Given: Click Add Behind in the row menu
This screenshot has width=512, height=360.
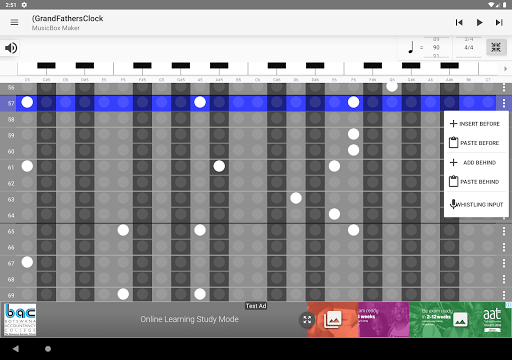Looking at the screenshot, I should (475, 163).
